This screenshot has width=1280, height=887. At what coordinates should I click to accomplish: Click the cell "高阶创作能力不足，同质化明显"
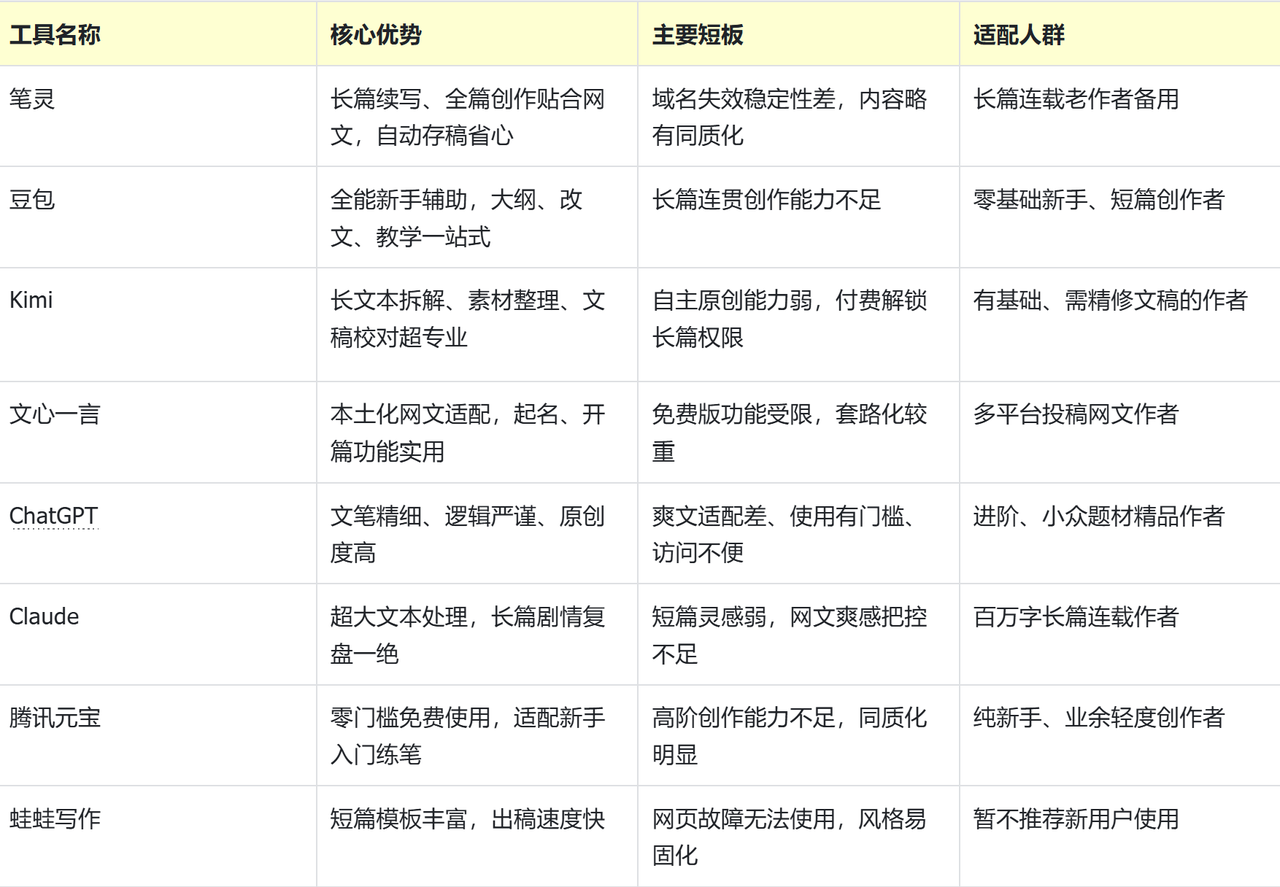(799, 735)
